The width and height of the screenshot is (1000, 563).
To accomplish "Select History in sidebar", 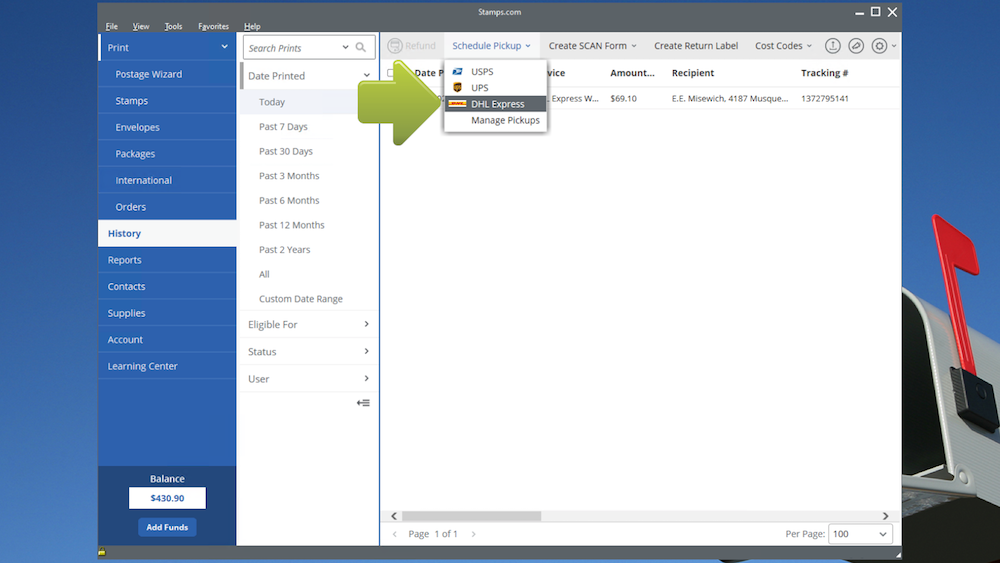I will click(167, 233).
